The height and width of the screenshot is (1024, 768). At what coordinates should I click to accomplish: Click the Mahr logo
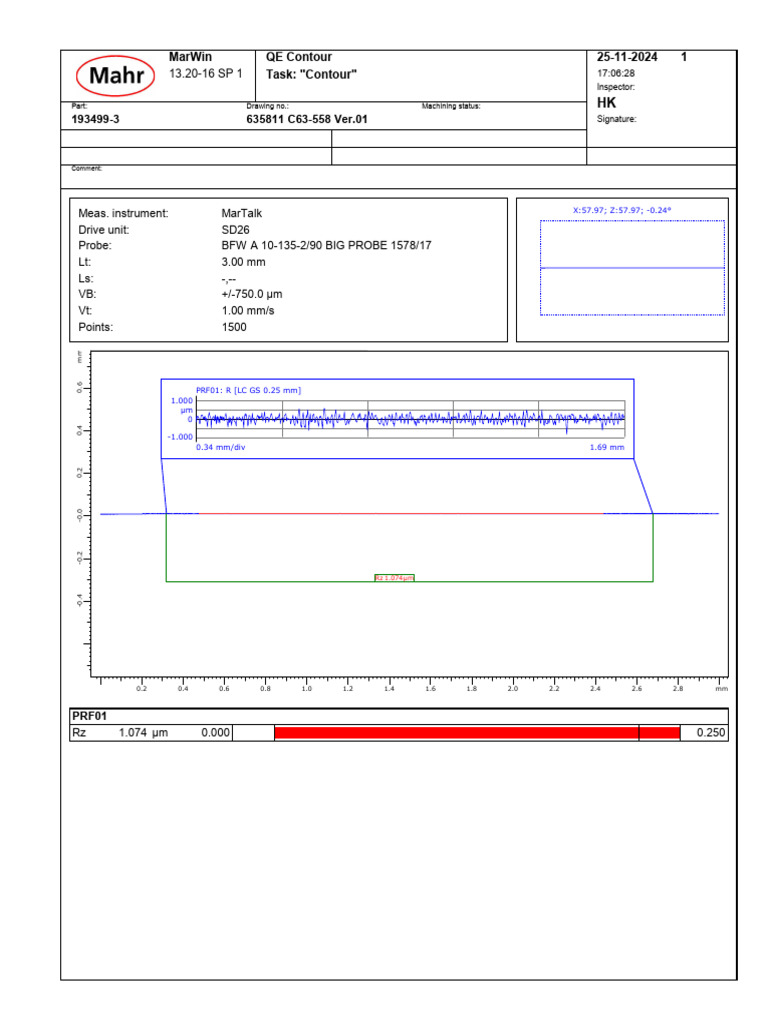tap(115, 76)
